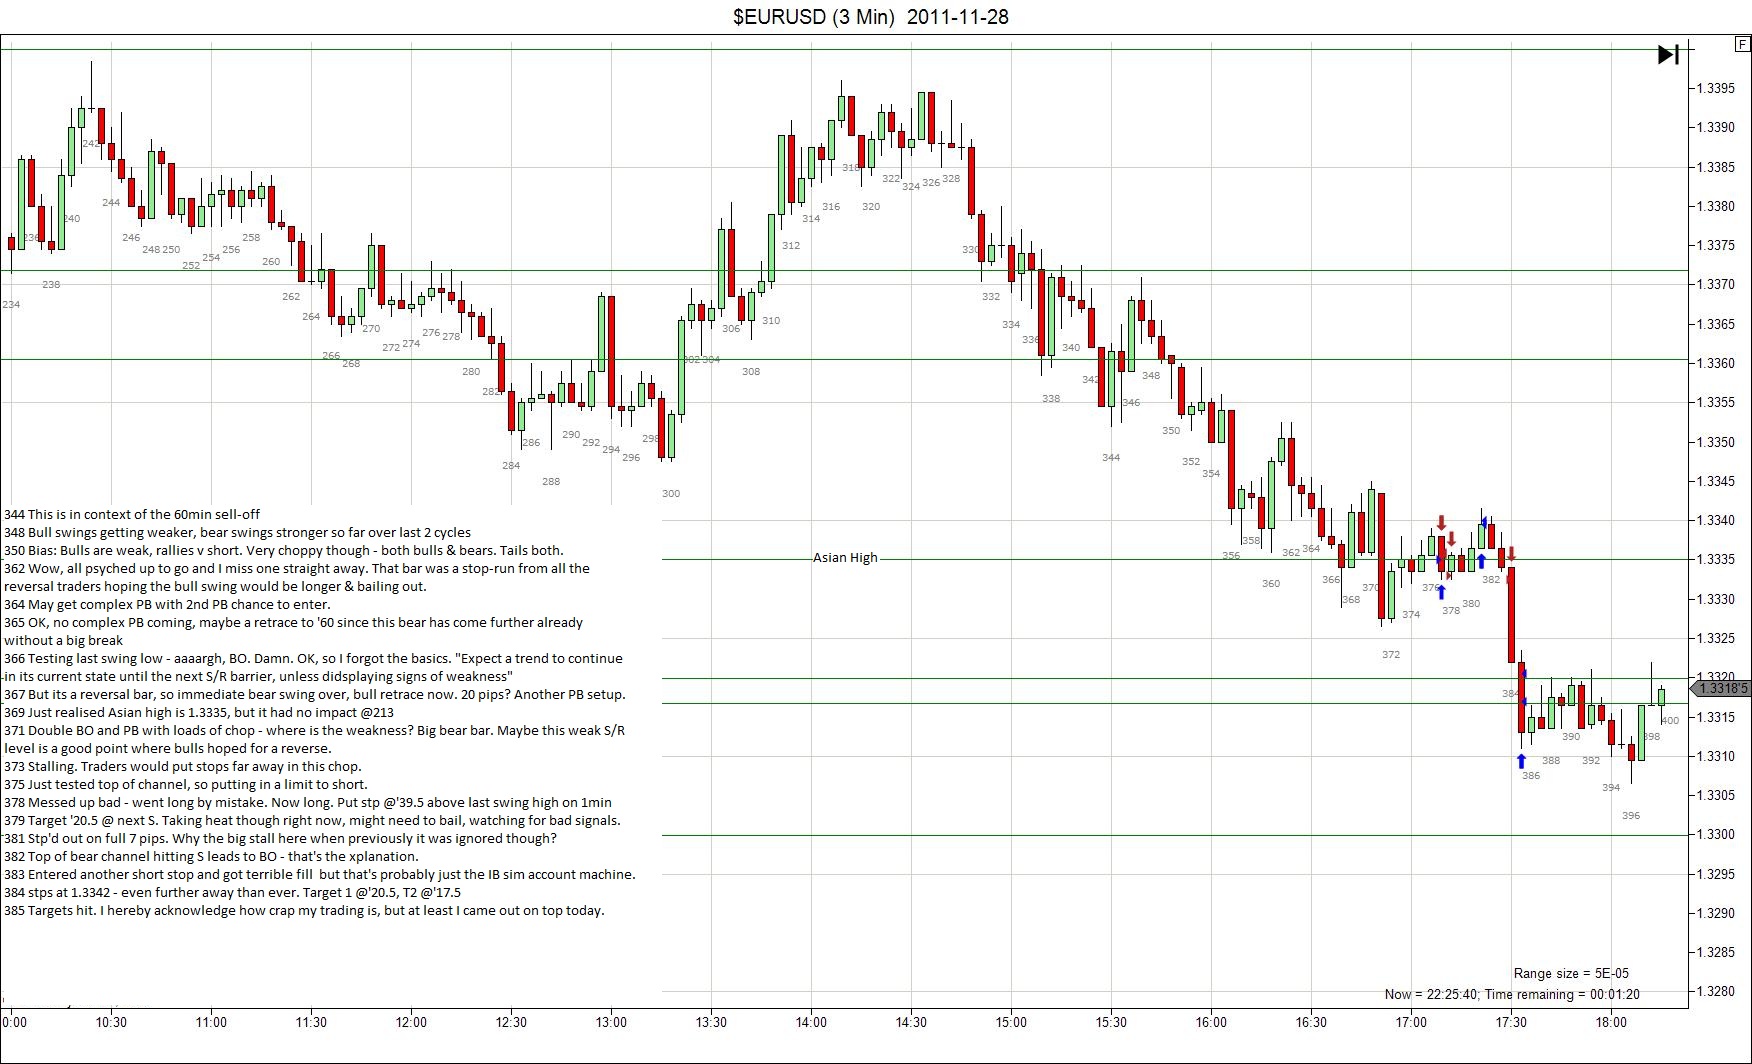Click the bar number label 300

point(671,493)
